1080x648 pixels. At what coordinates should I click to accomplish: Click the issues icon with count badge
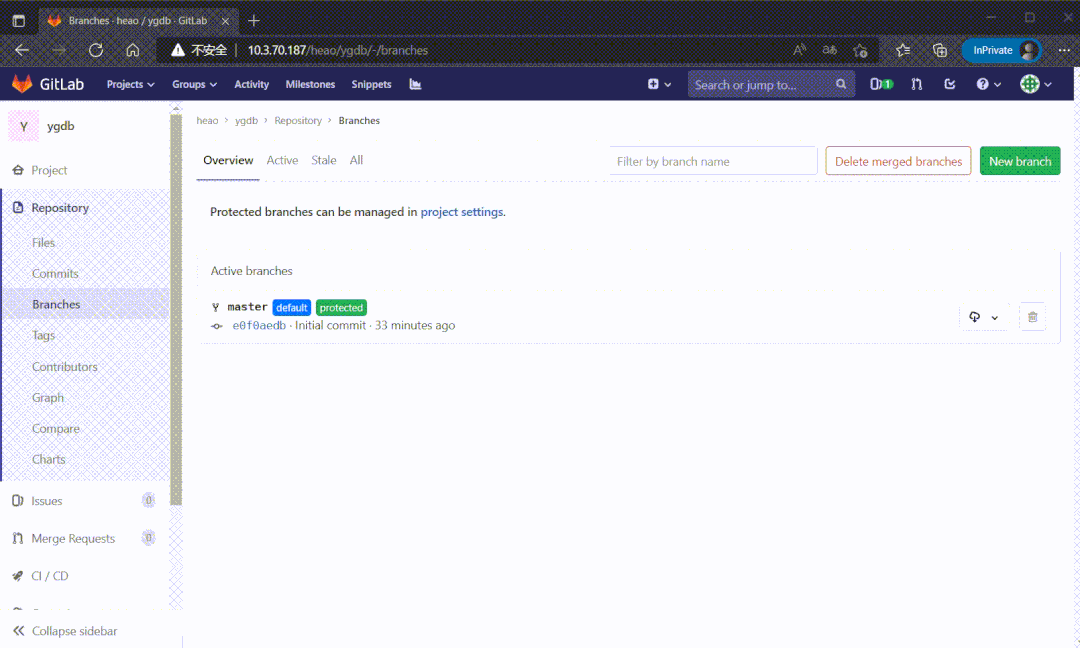[x=881, y=84]
